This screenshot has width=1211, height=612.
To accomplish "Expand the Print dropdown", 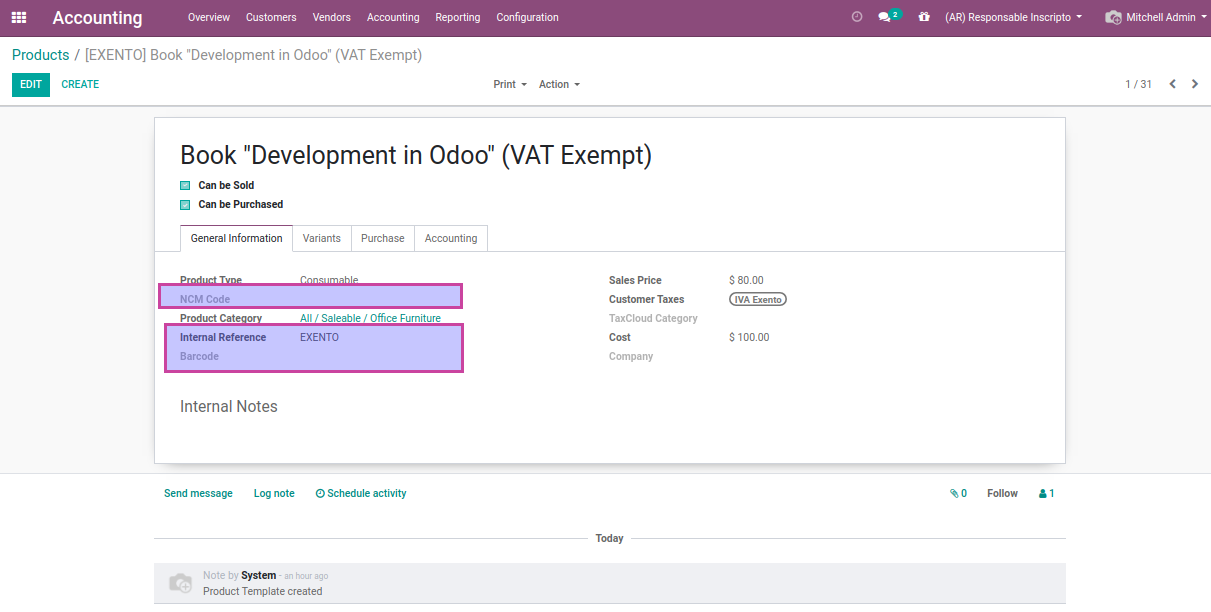I will [x=510, y=84].
